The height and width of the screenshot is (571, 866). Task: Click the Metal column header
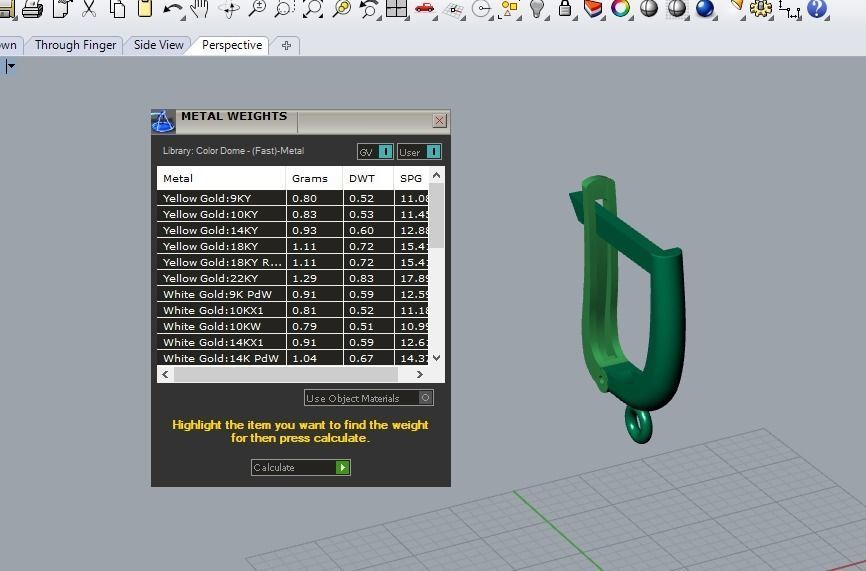[221, 178]
